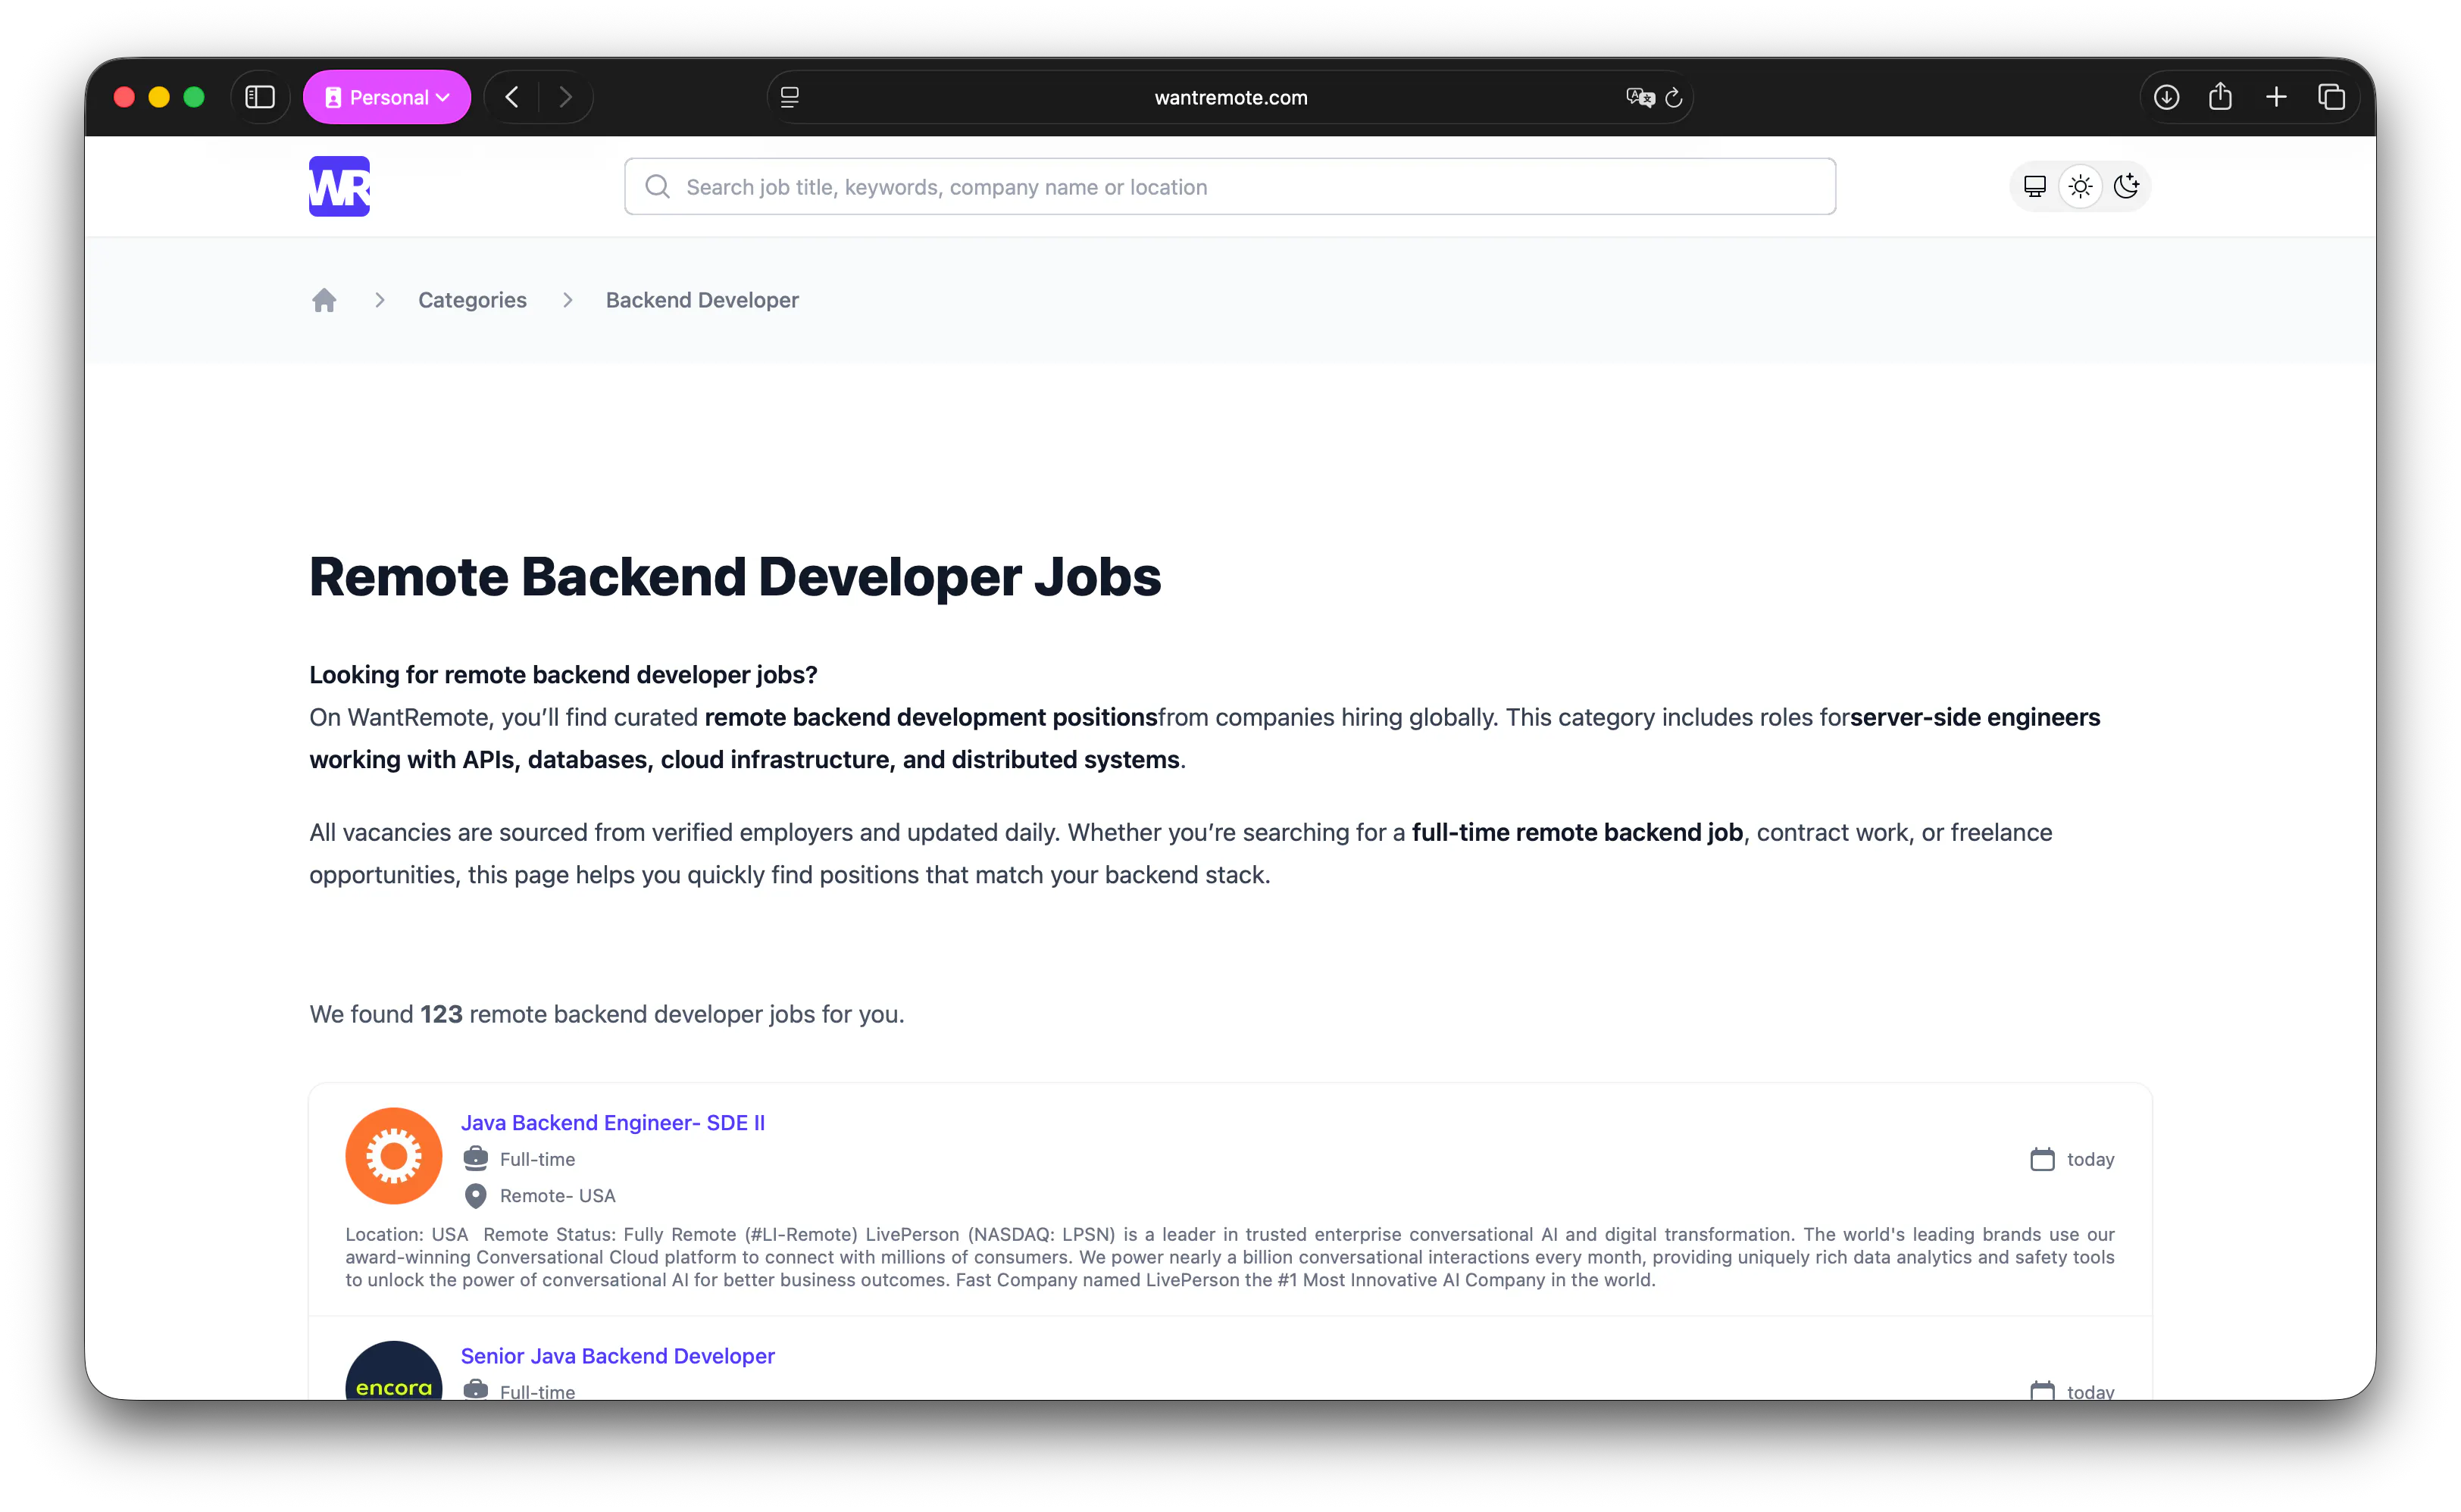Click the wantremote.com address bar
Viewport: 2461px width, 1512px height.
coord(1230,97)
